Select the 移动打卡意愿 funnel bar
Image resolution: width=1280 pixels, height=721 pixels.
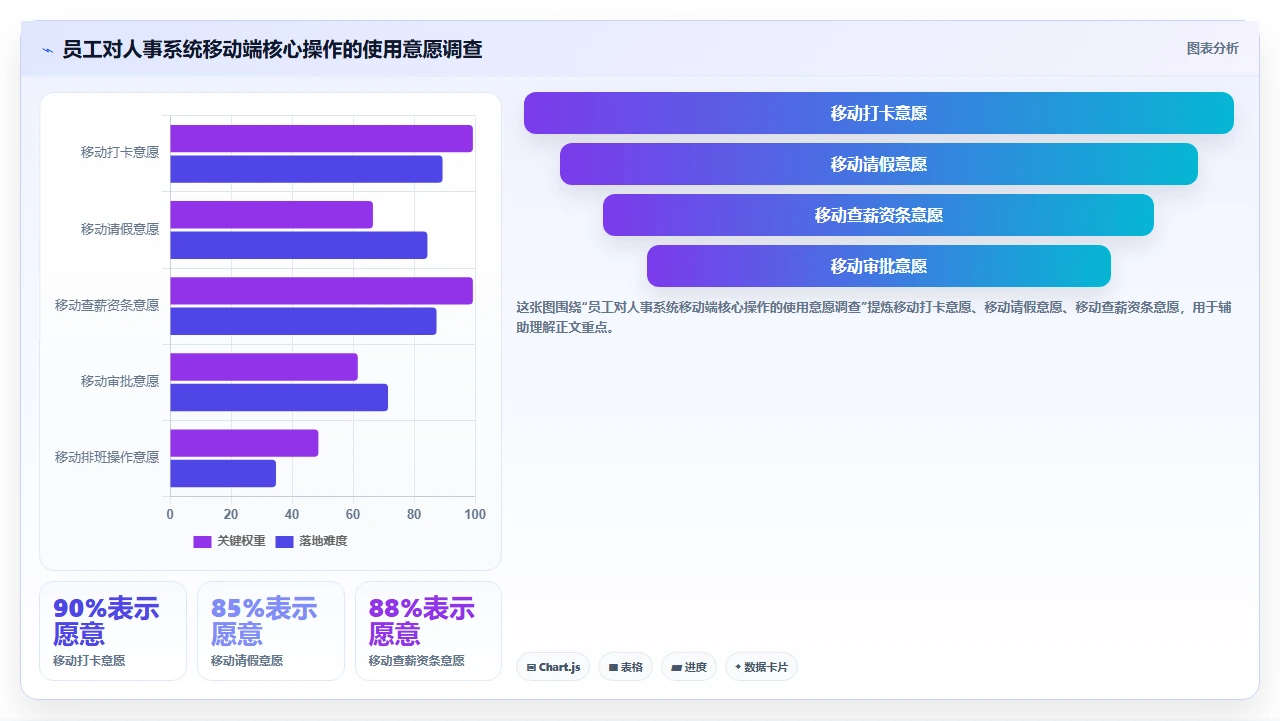[878, 113]
